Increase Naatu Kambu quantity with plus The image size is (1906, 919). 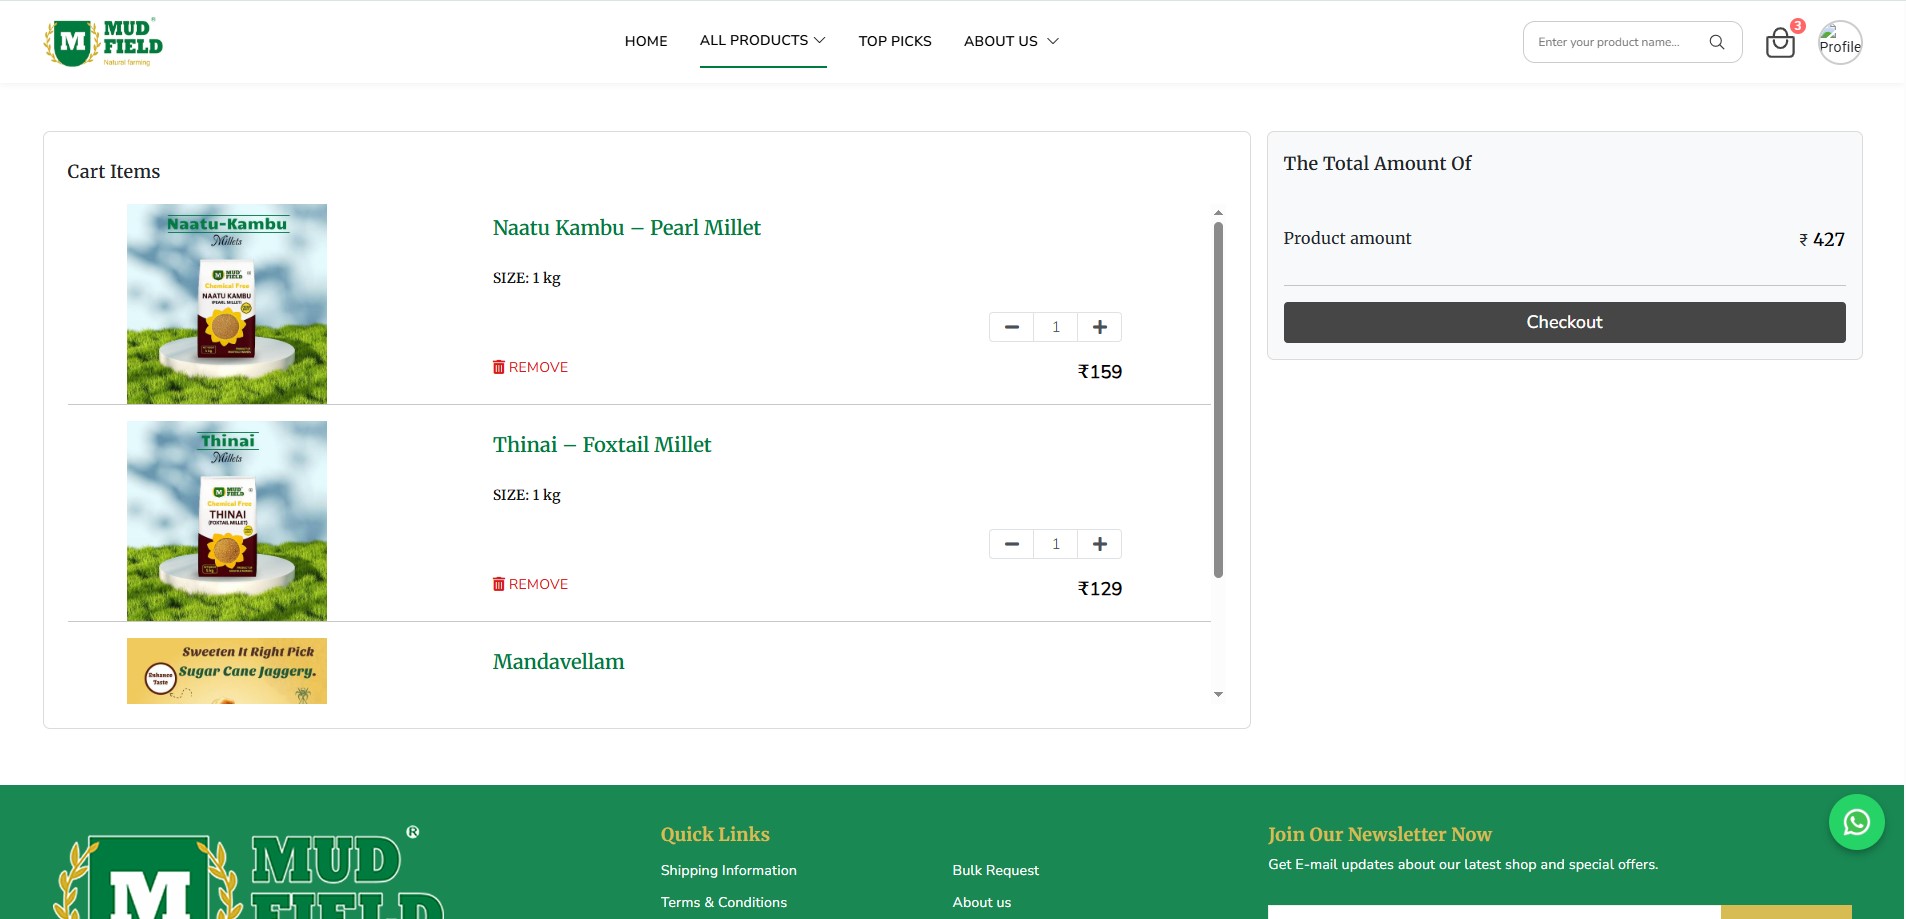pos(1100,327)
